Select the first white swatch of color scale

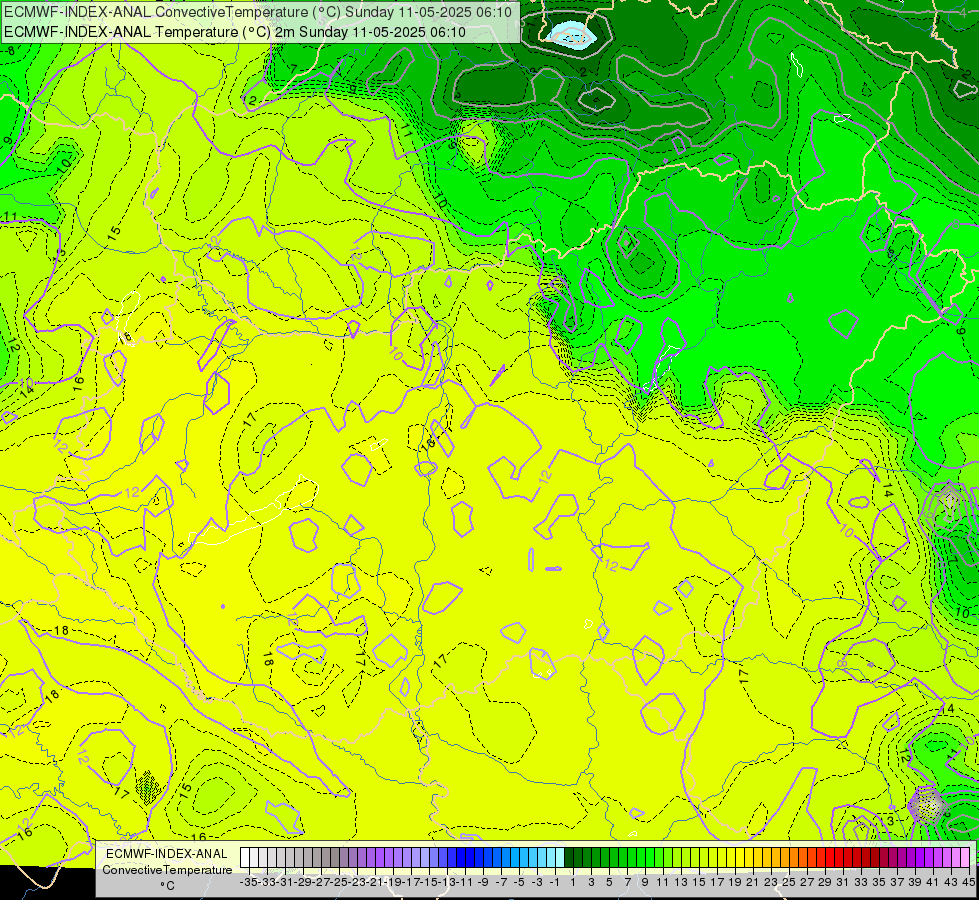245,858
